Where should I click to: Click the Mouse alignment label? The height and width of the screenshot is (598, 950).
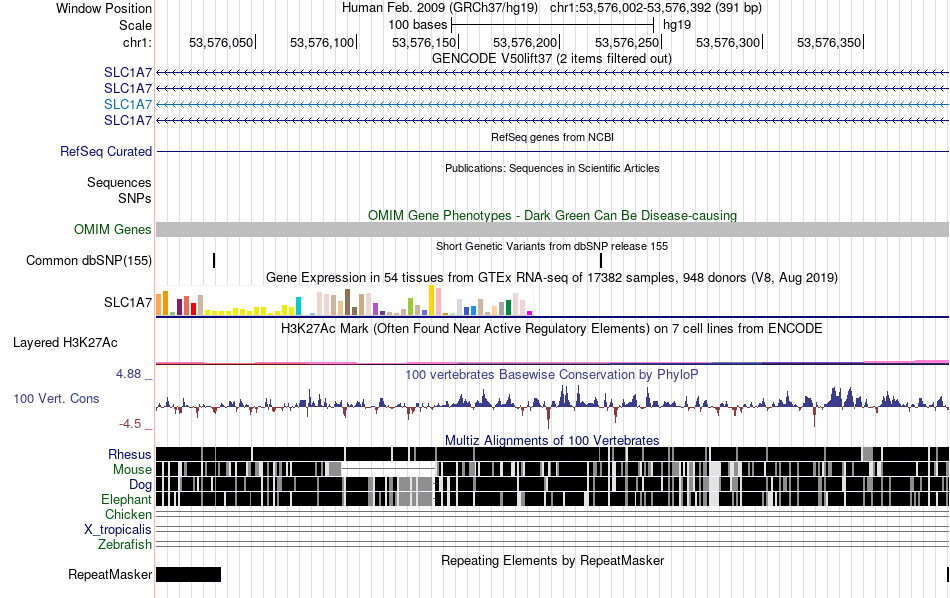point(132,470)
